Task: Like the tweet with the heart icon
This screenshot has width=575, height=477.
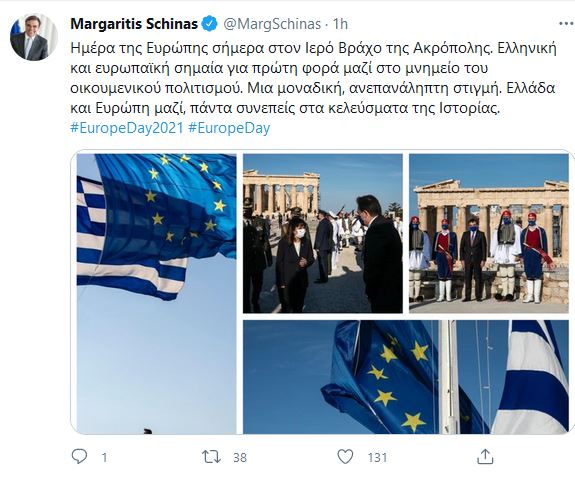Action: (x=345, y=457)
